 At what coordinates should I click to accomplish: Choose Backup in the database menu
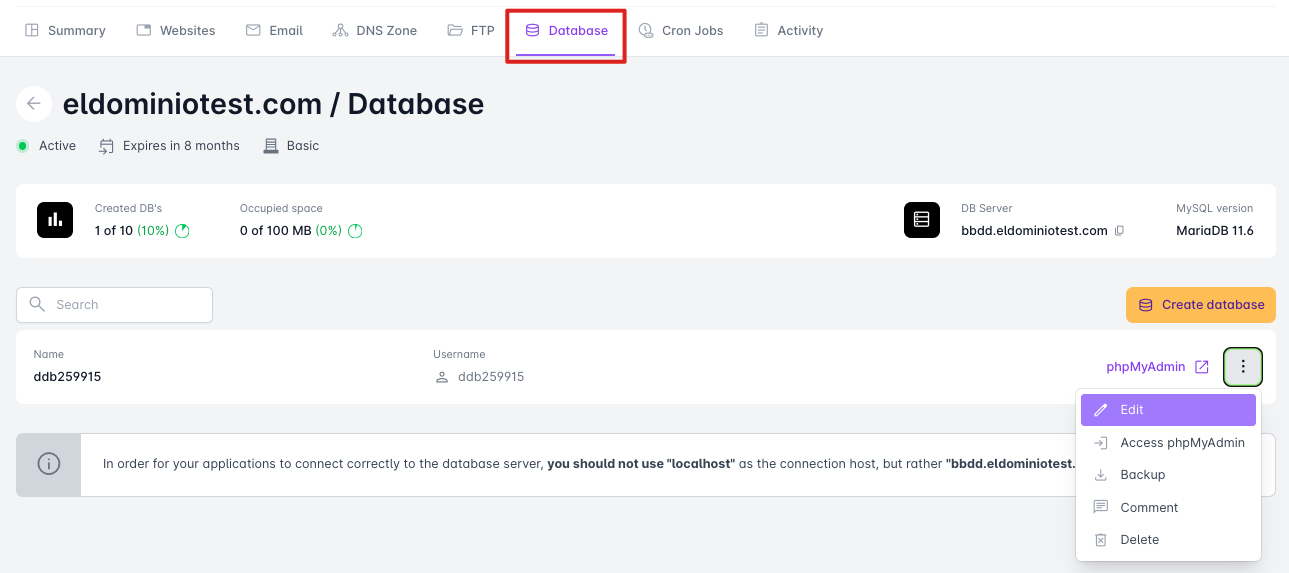pos(1142,475)
